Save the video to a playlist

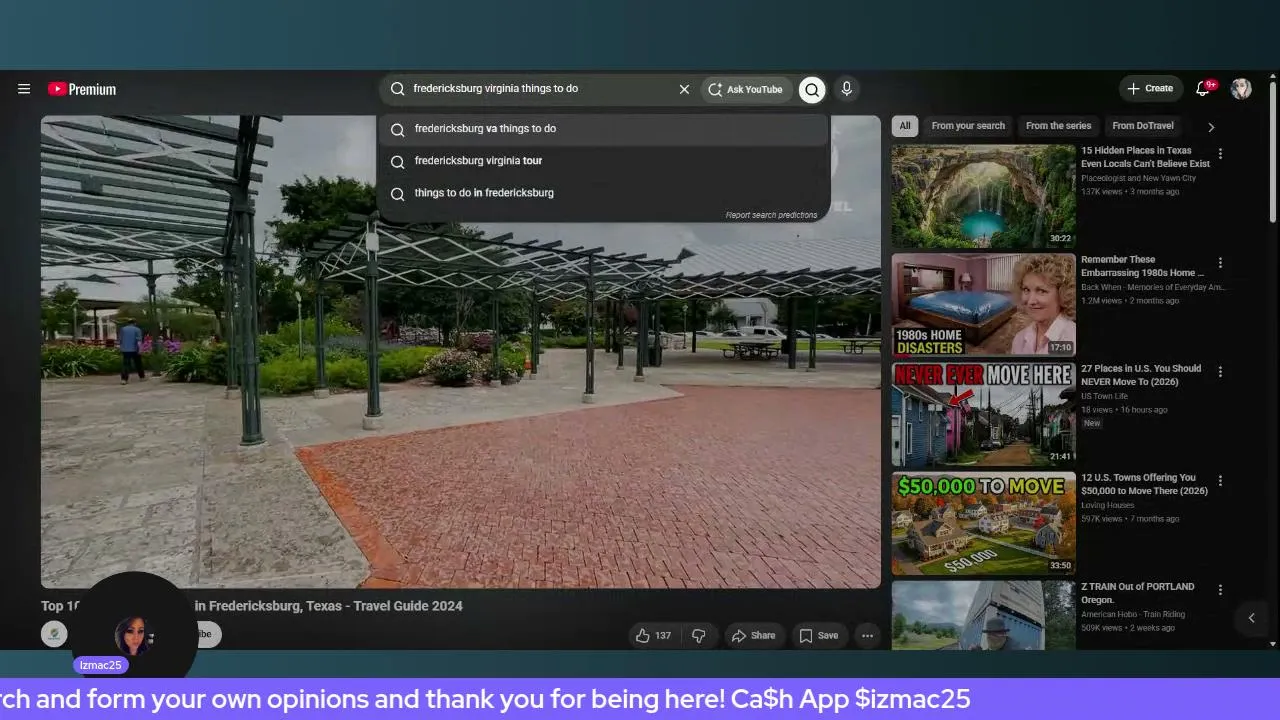click(x=818, y=635)
